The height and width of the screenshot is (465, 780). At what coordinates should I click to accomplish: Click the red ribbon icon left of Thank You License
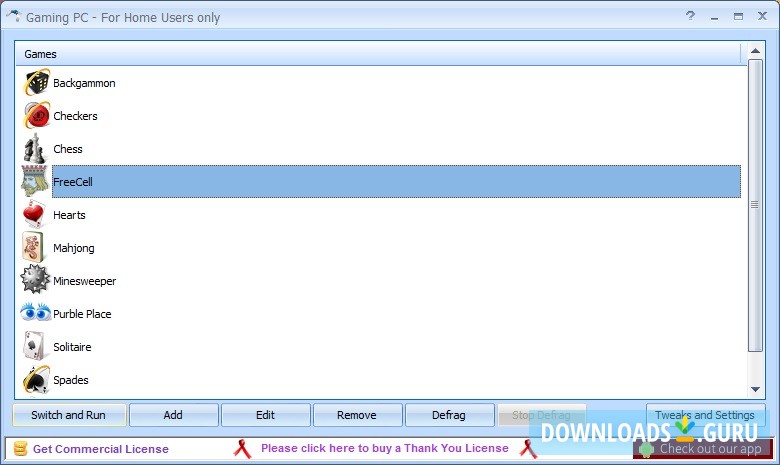pyautogui.click(x=242, y=449)
